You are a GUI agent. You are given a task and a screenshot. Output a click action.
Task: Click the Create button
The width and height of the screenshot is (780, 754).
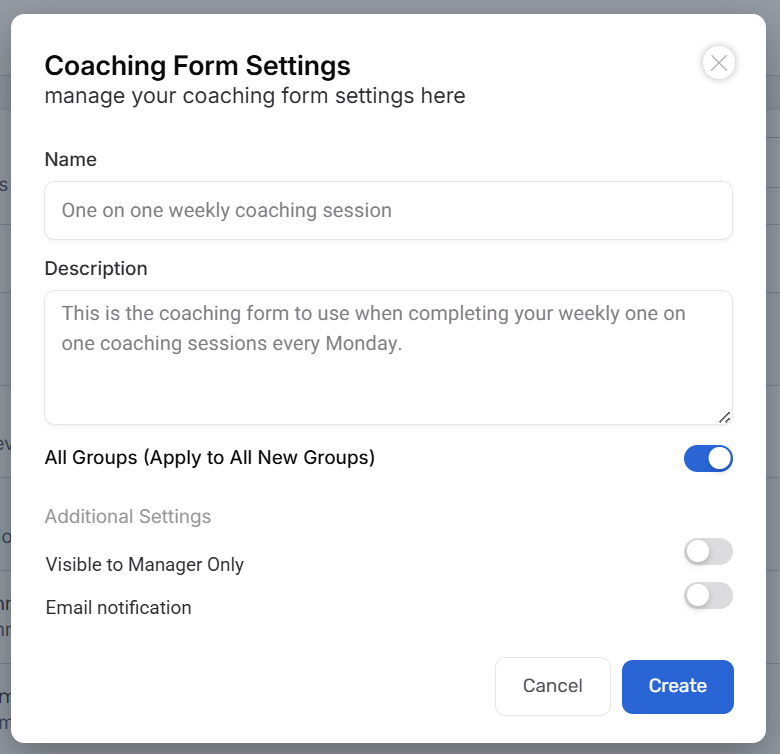point(677,686)
